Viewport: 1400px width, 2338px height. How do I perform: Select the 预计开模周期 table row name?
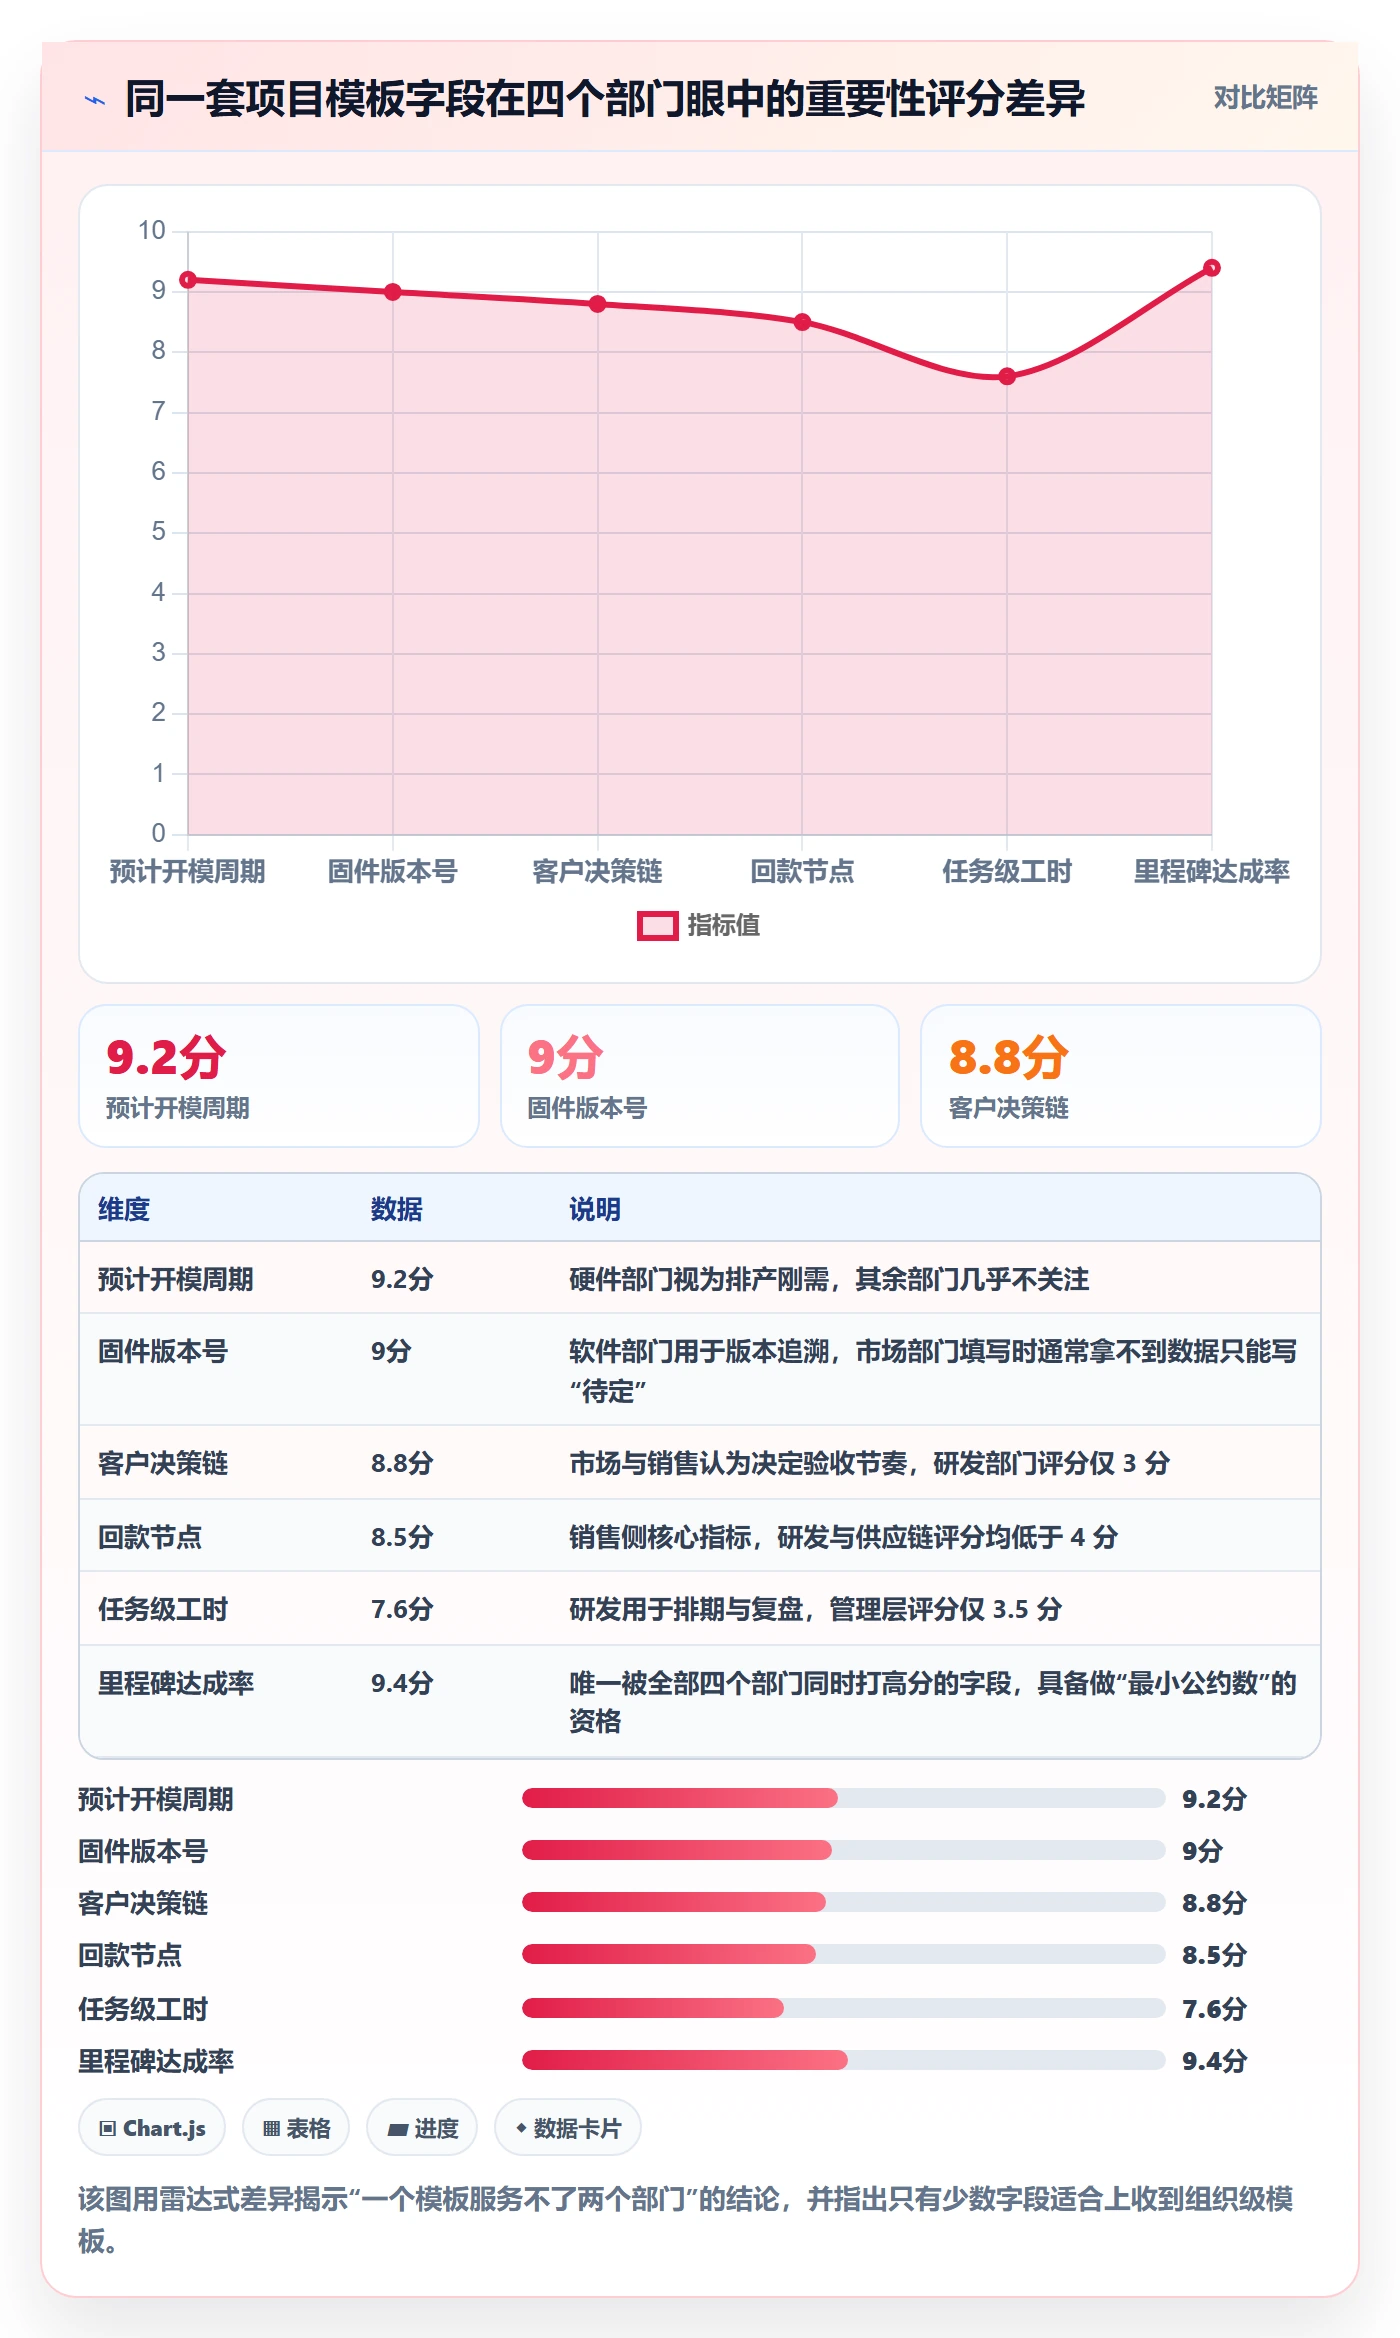[x=176, y=1279]
